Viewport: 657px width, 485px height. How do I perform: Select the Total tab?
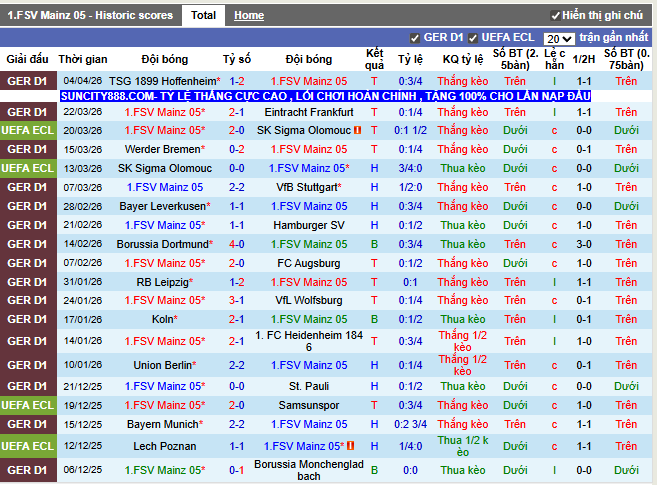tap(203, 16)
